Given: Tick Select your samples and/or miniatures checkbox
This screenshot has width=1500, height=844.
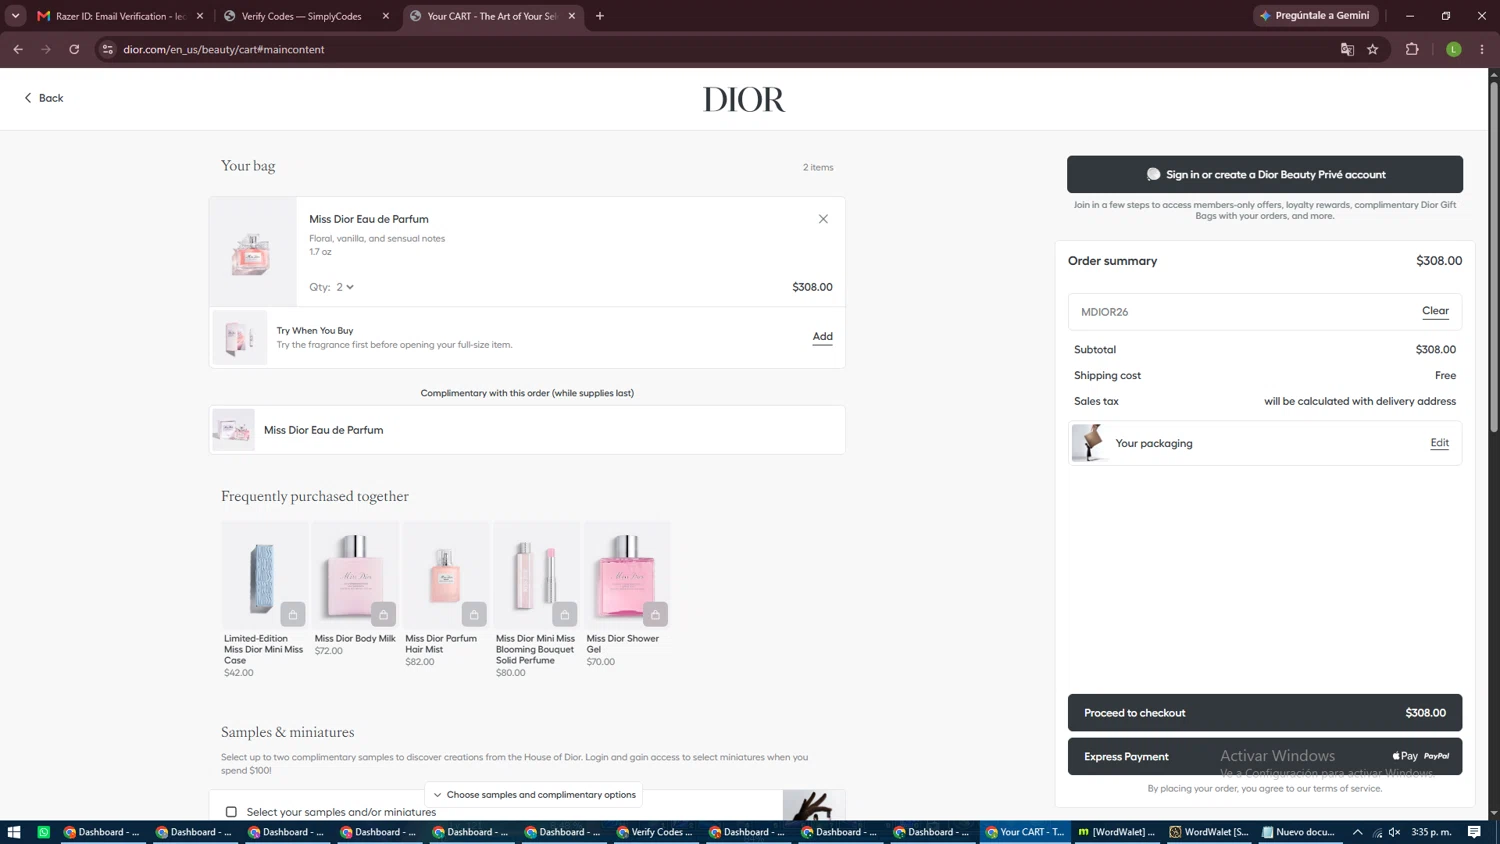Looking at the screenshot, I should coord(231,812).
